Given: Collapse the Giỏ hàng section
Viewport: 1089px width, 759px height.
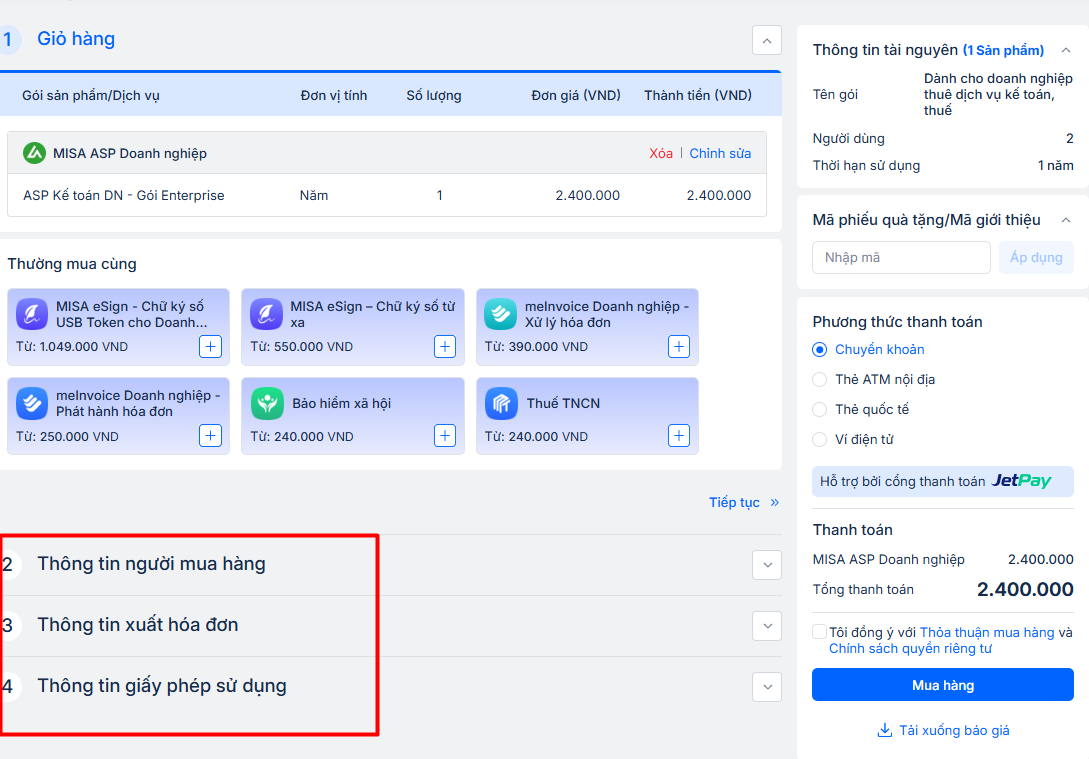Looking at the screenshot, I should (x=766, y=41).
